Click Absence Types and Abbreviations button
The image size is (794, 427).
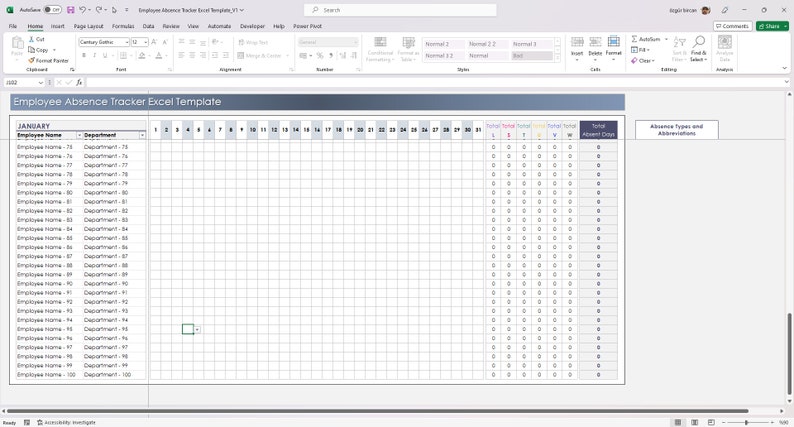[677, 130]
